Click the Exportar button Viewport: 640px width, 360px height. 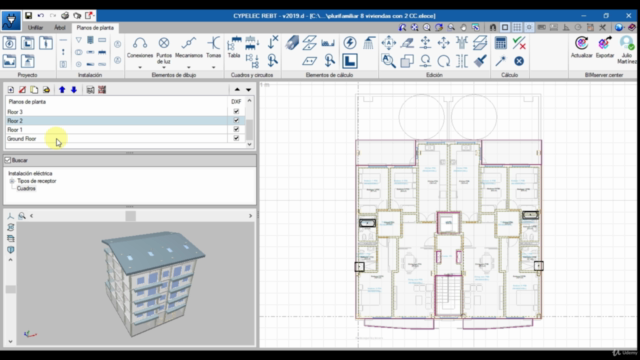(x=604, y=47)
